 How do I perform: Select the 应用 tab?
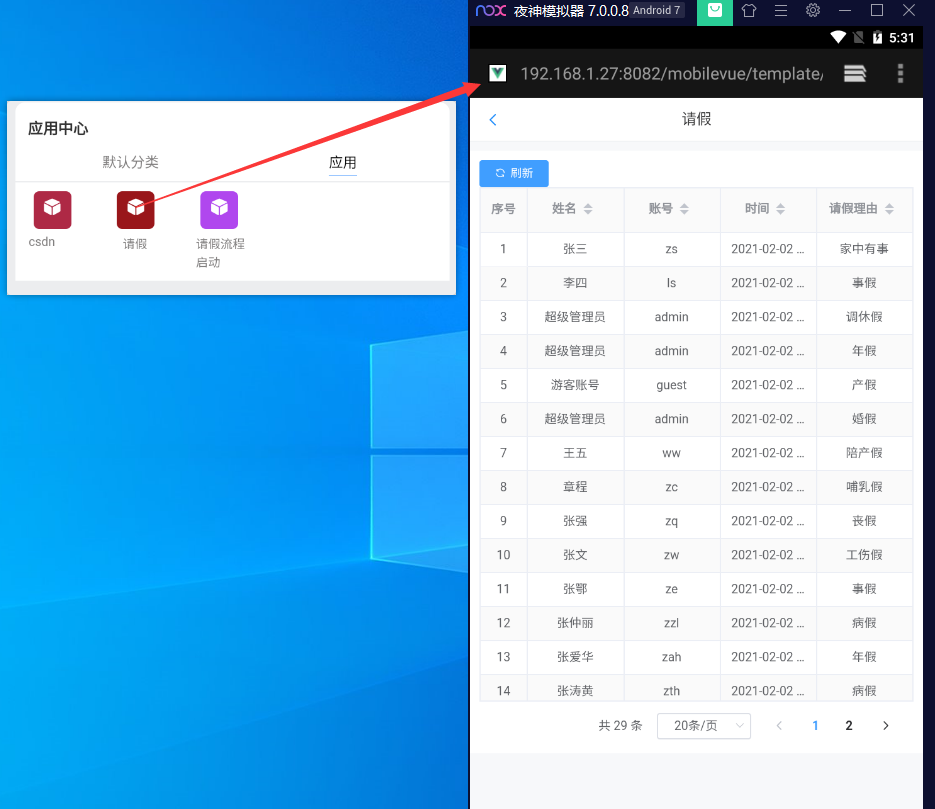[343, 163]
